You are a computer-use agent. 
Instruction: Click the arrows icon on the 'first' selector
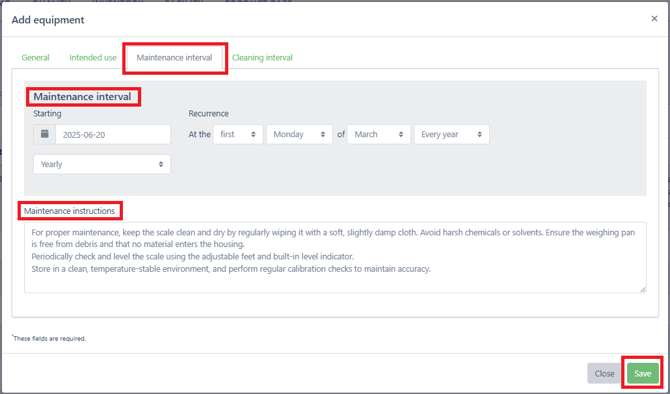253,134
